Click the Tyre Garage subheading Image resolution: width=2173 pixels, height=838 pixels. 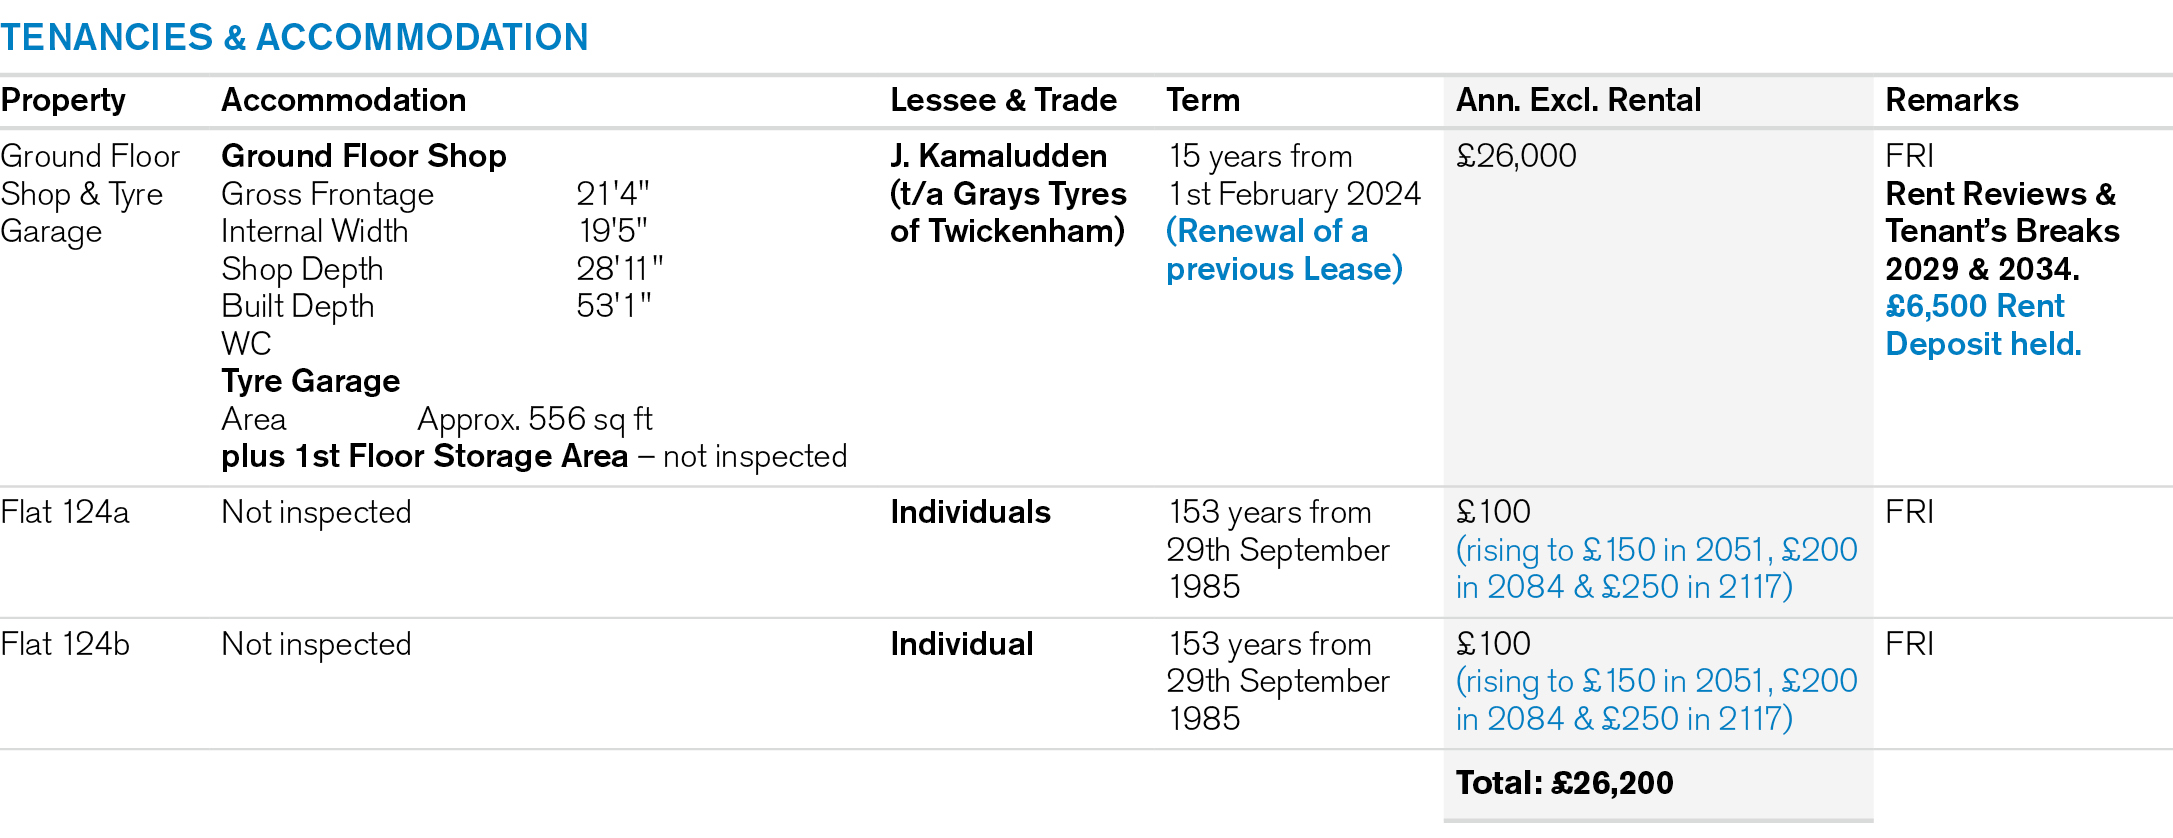310,381
